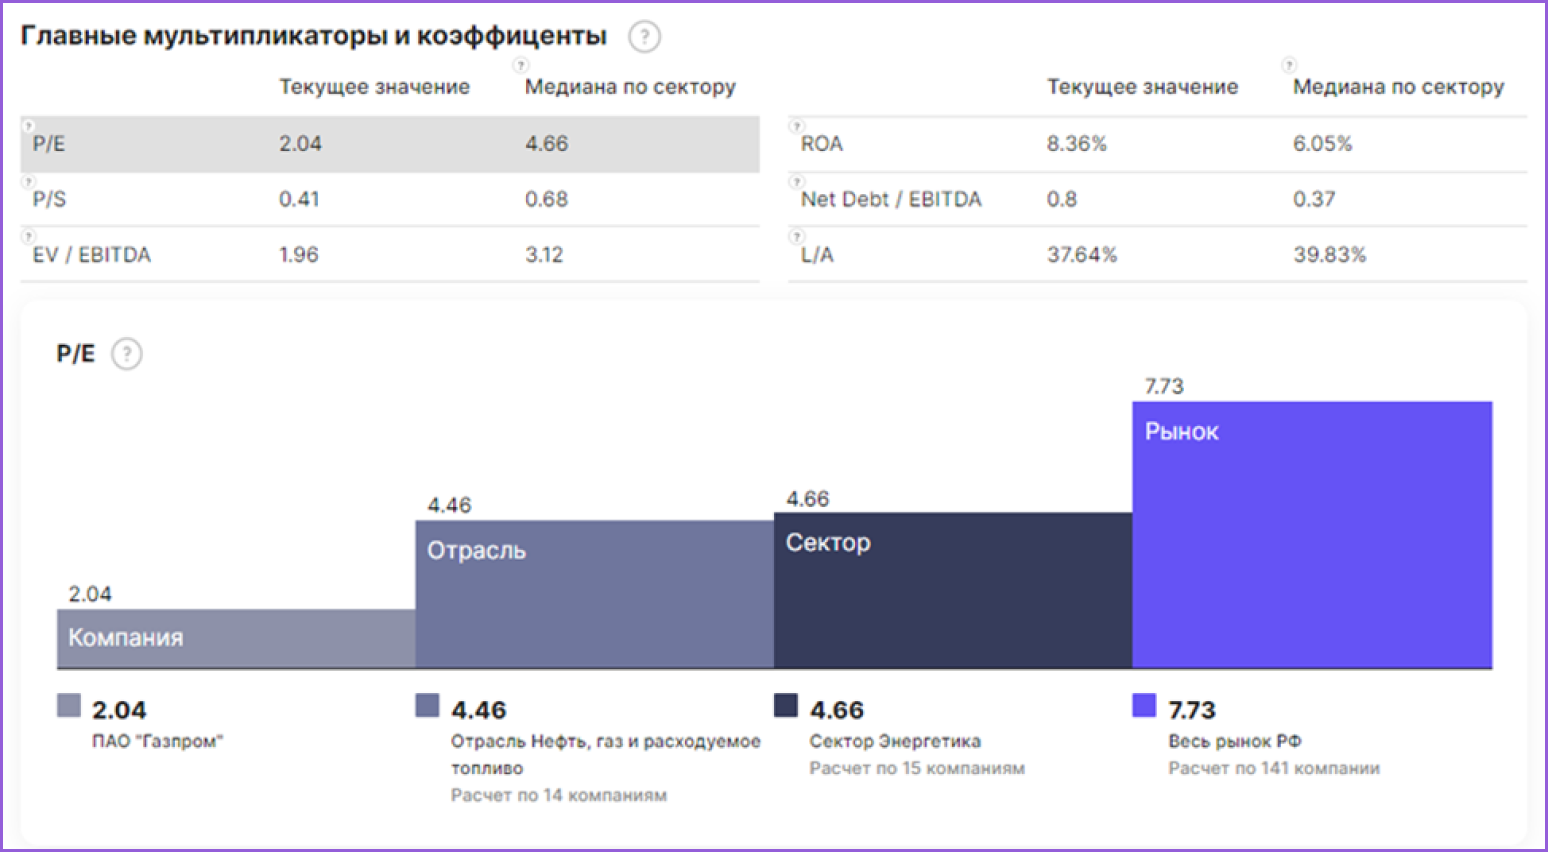Select the P/S multiplier row

(x=389, y=199)
